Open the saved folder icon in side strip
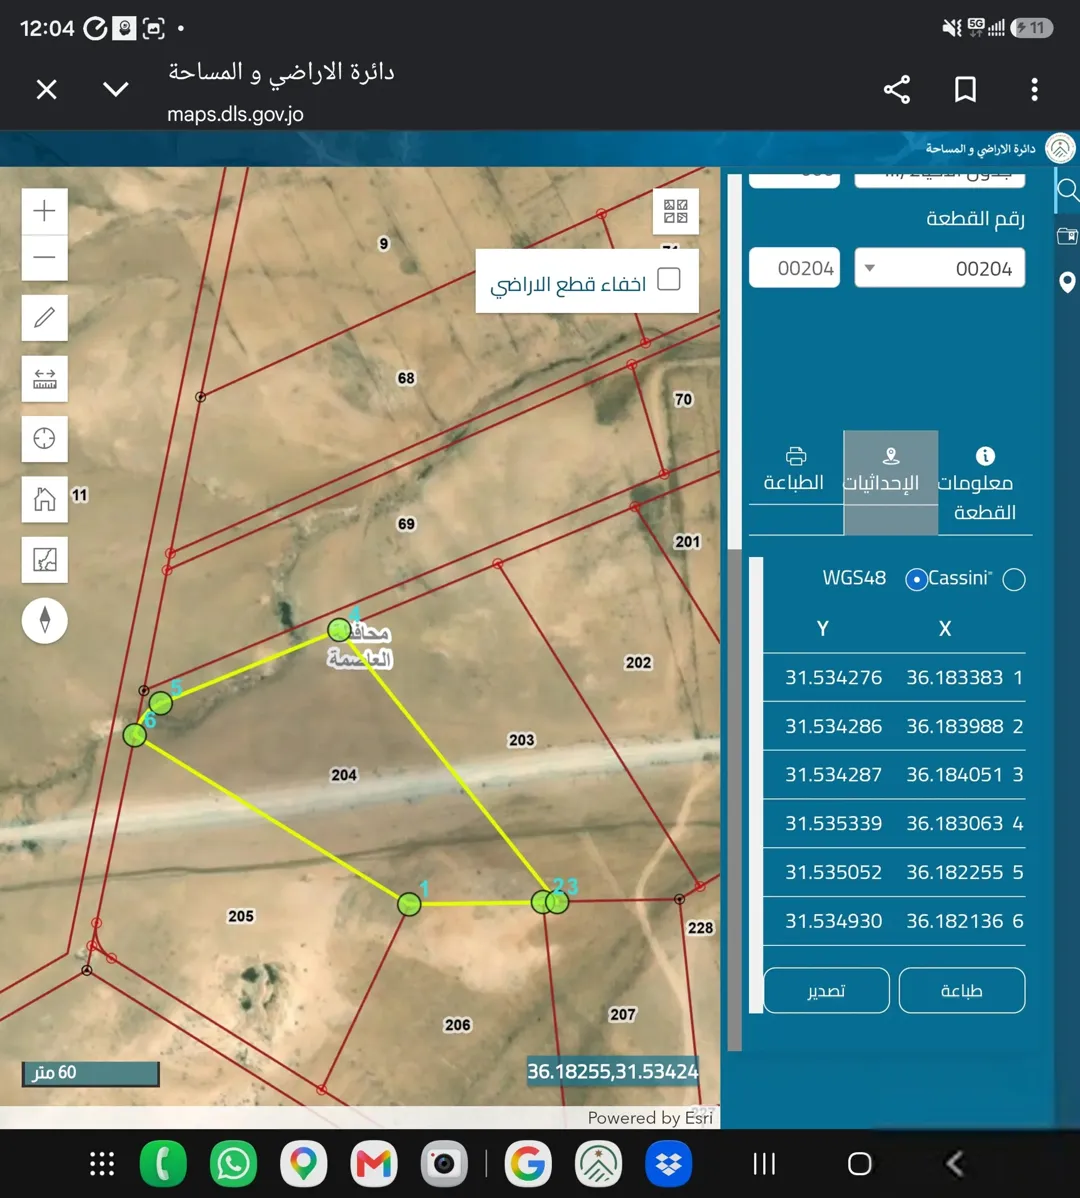The height and width of the screenshot is (1198, 1080). (1067, 235)
